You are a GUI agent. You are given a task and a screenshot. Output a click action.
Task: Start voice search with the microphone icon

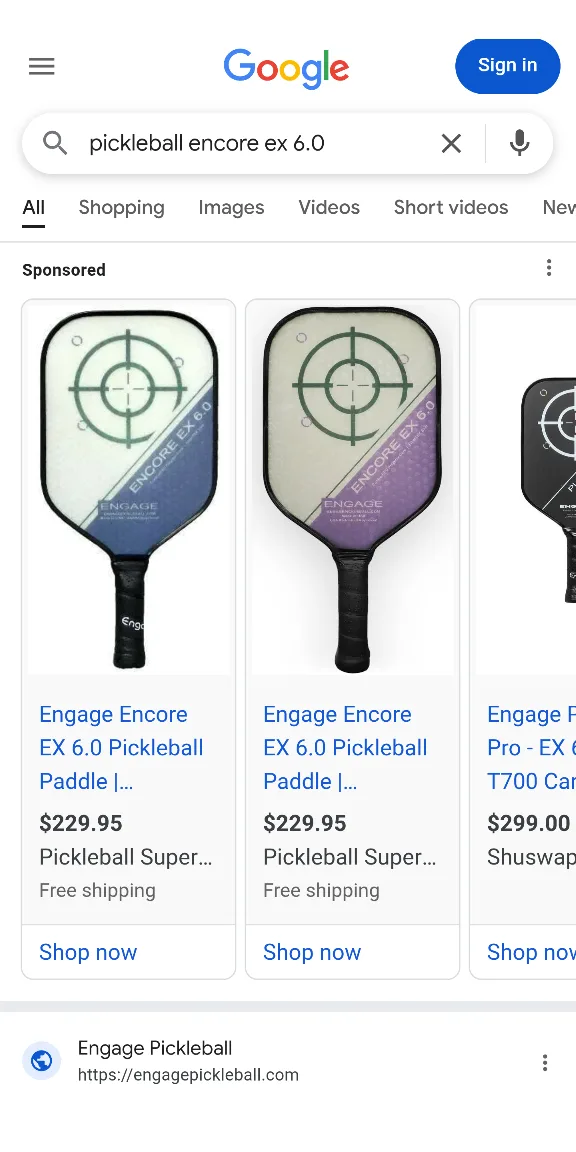(519, 143)
